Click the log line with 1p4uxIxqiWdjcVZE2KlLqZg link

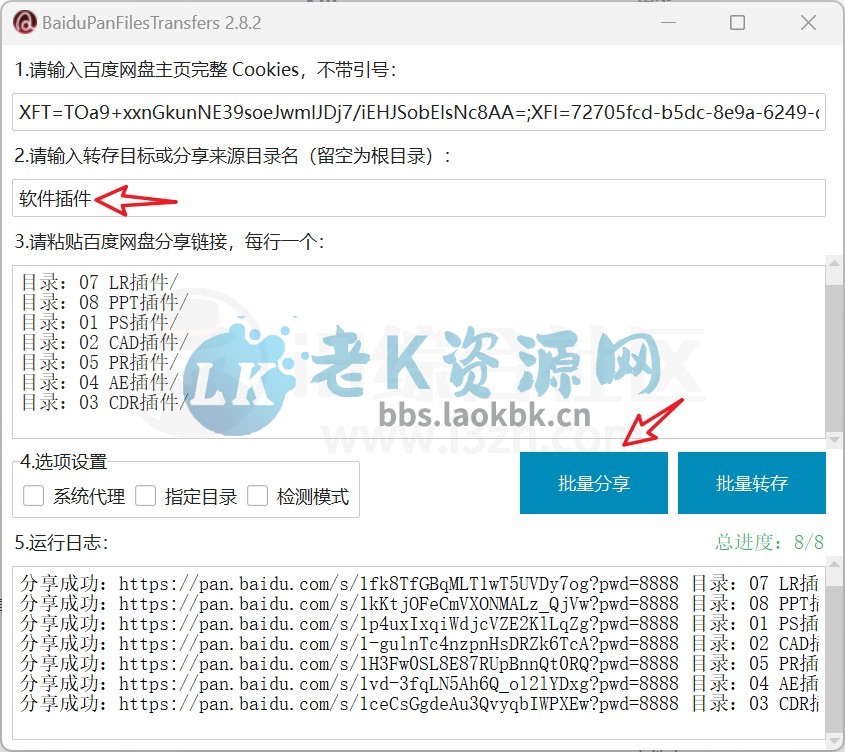click(x=419, y=623)
